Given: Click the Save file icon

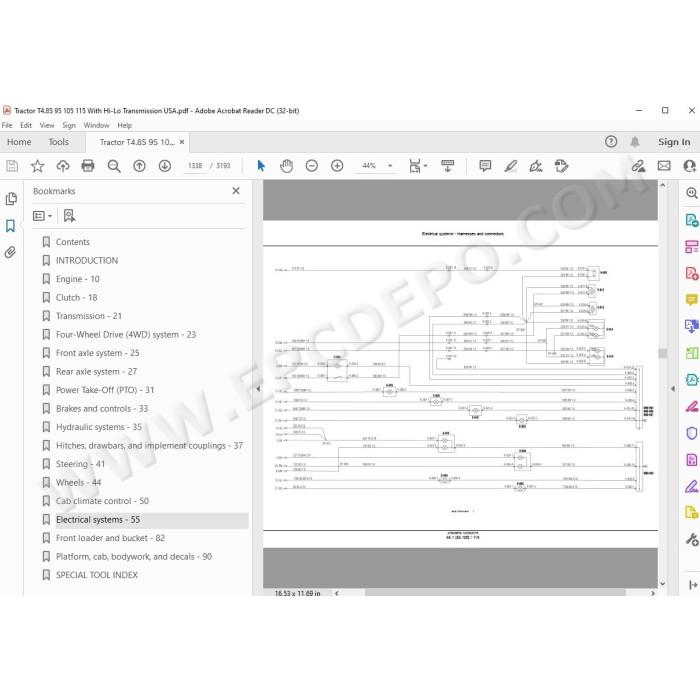Looking at the screenshot, I should tap(12, 166).
